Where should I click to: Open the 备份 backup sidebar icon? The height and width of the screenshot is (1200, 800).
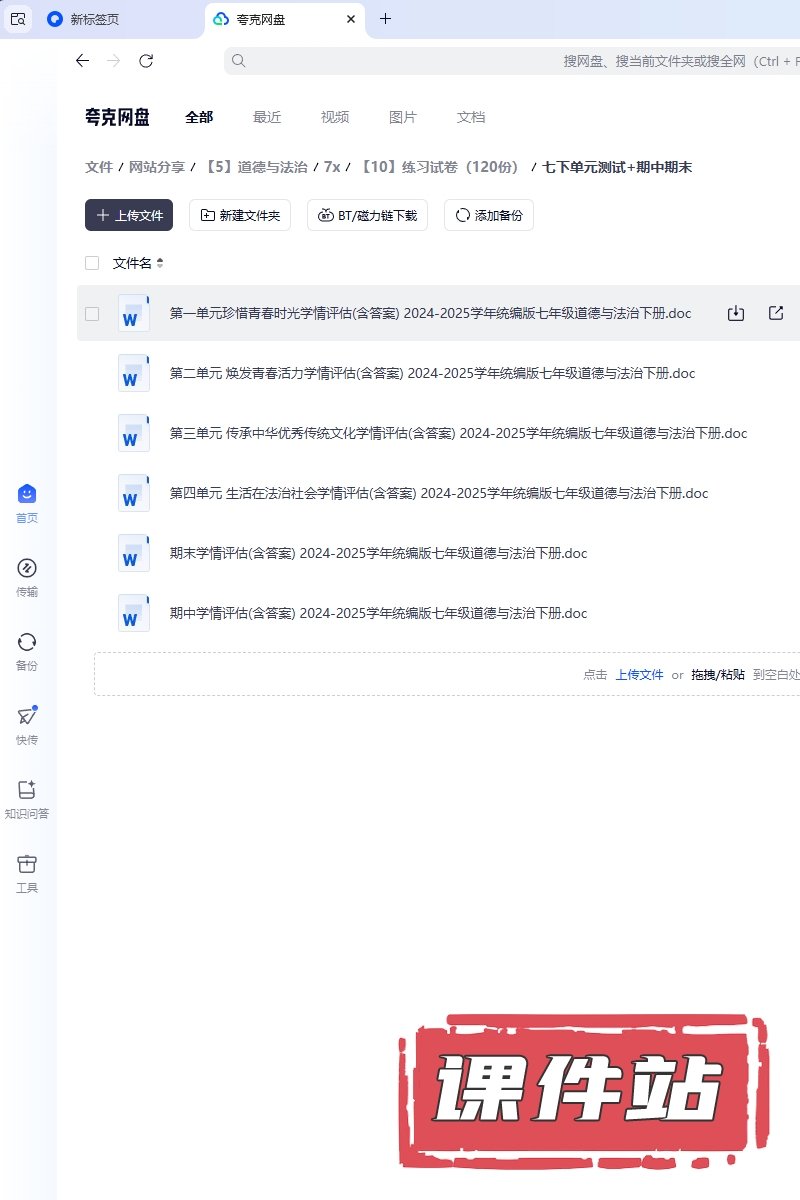click(x=27, y=643)
